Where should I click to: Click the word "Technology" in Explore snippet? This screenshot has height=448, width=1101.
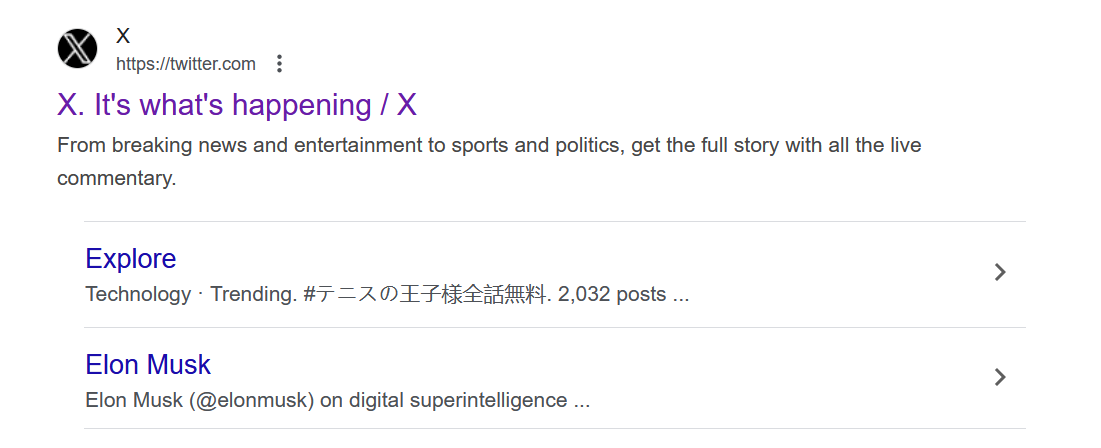pos(138,294)
